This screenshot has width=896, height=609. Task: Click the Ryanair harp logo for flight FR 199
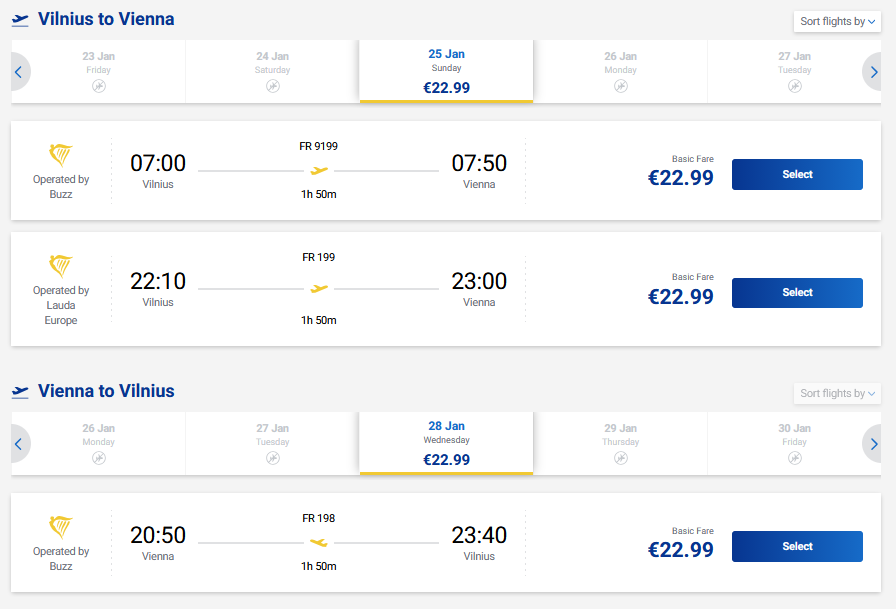pos(61,266)
